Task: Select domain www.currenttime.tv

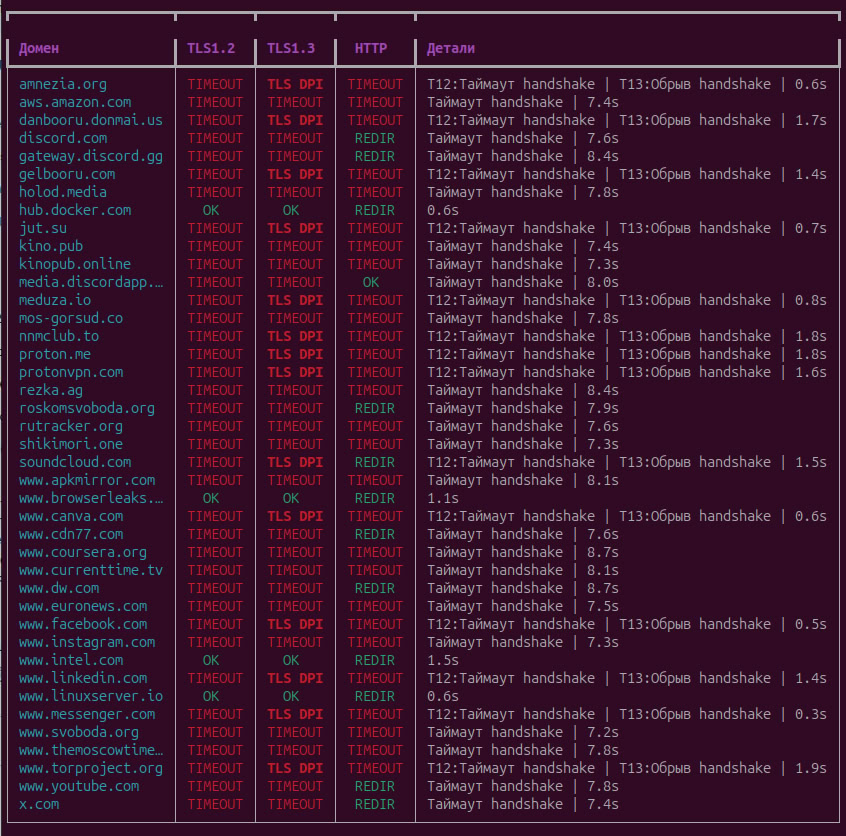Action: click(91, 570)
